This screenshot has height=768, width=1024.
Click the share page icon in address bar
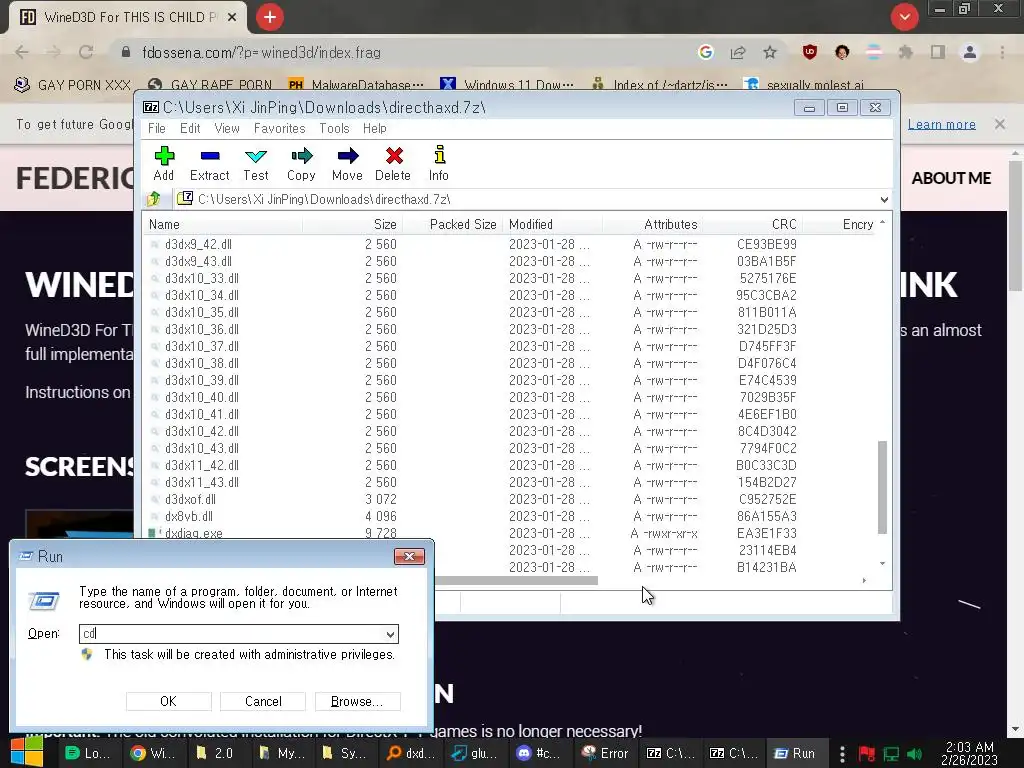[738, 52]
